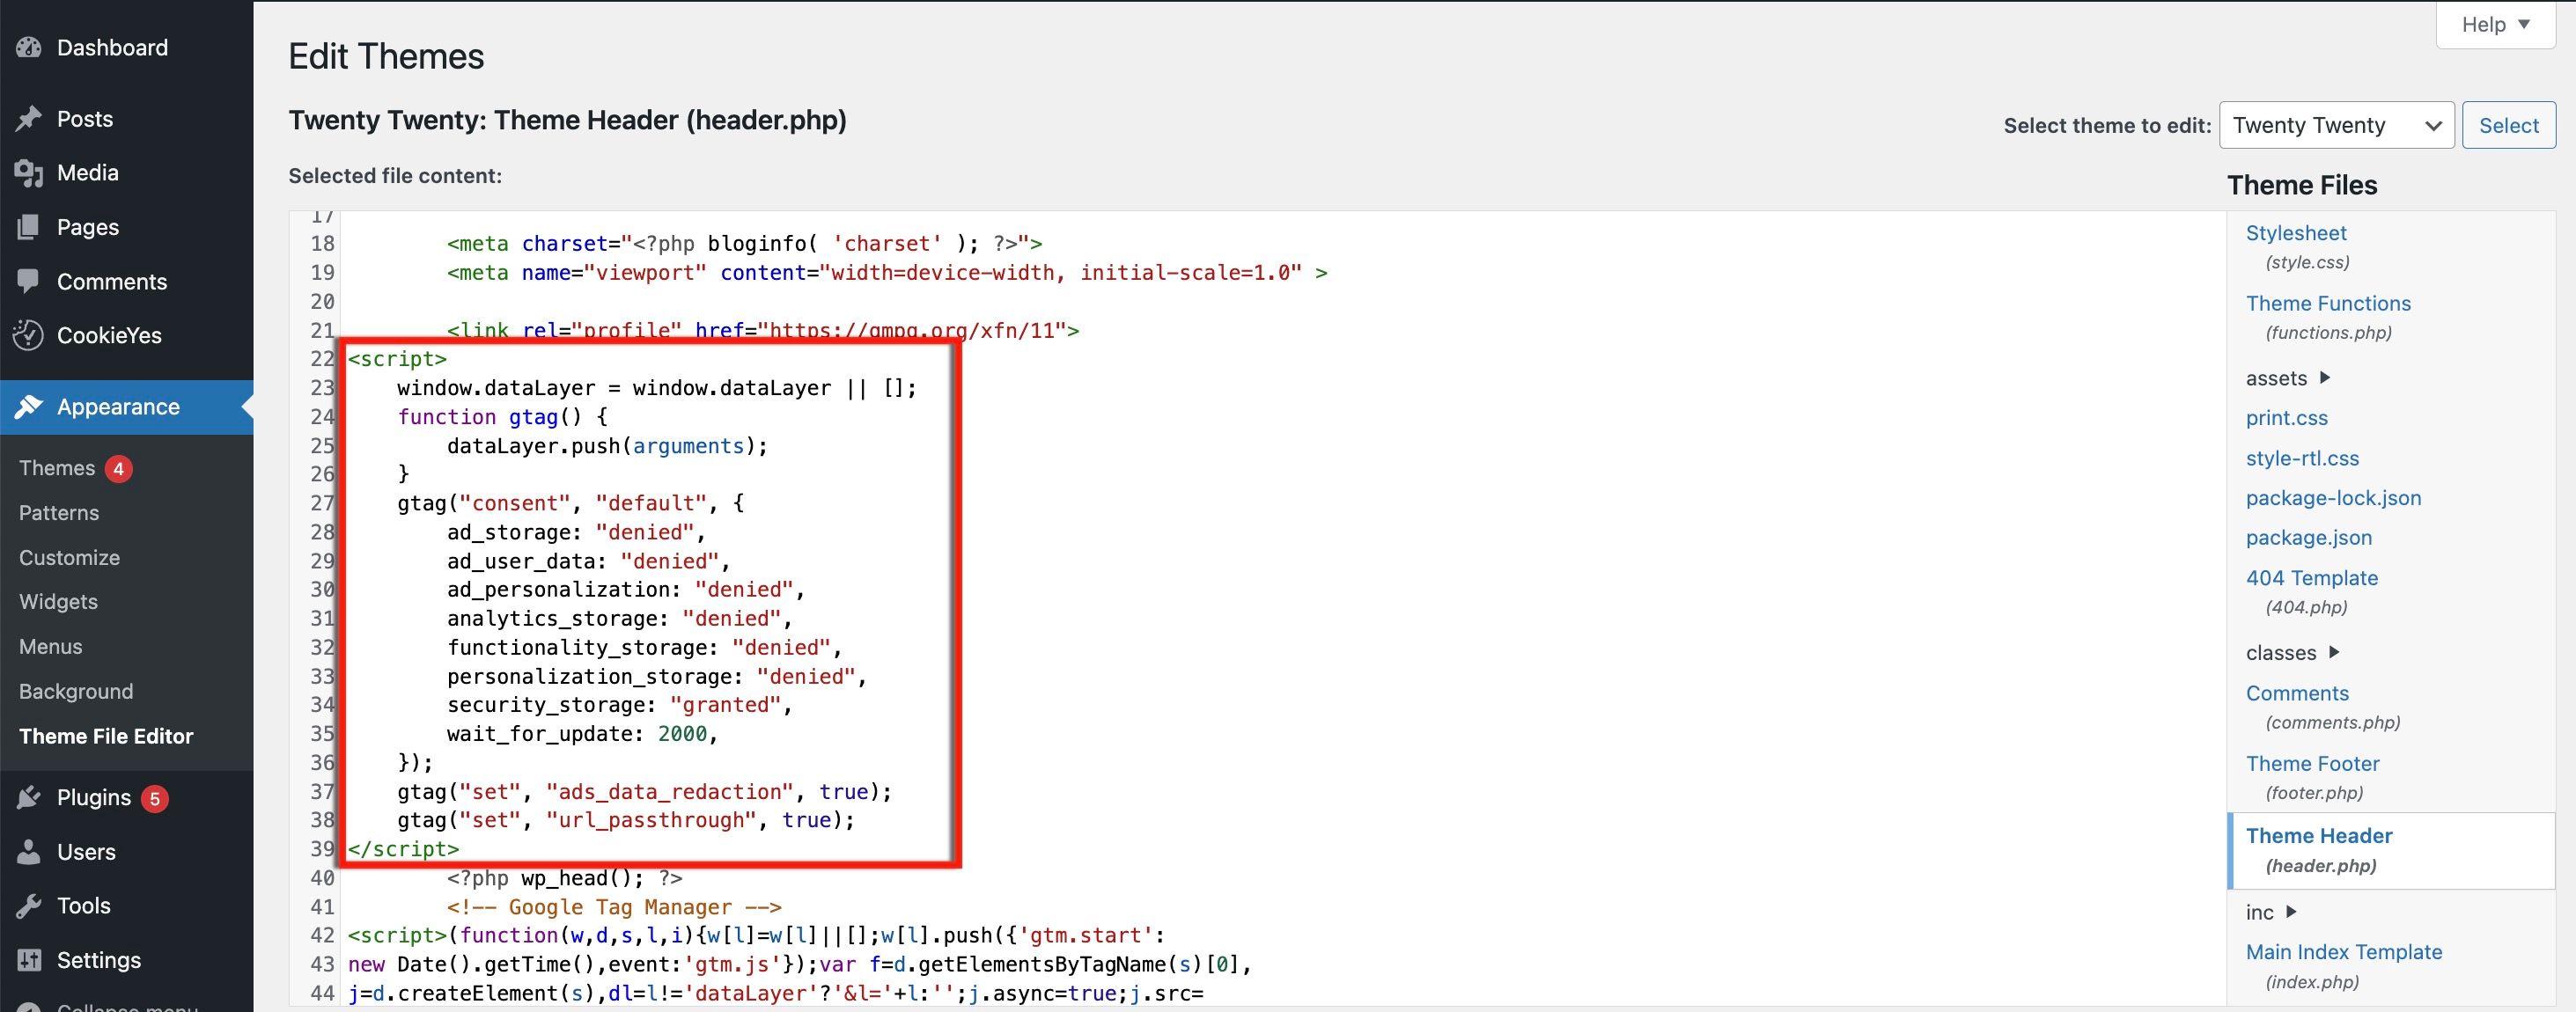Select Theme File Editor submenu

pyautogui.click(x=106, y=736)
